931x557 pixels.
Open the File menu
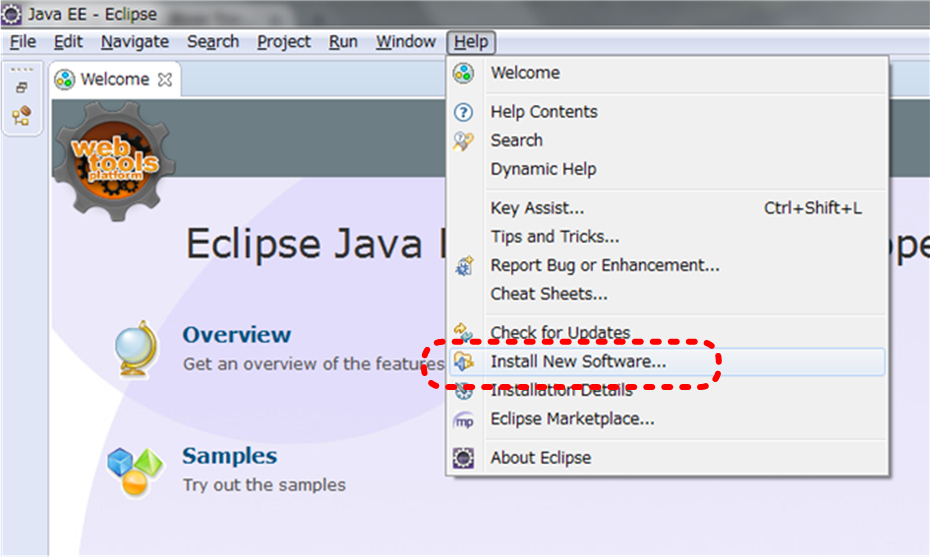tap(23, 42)
